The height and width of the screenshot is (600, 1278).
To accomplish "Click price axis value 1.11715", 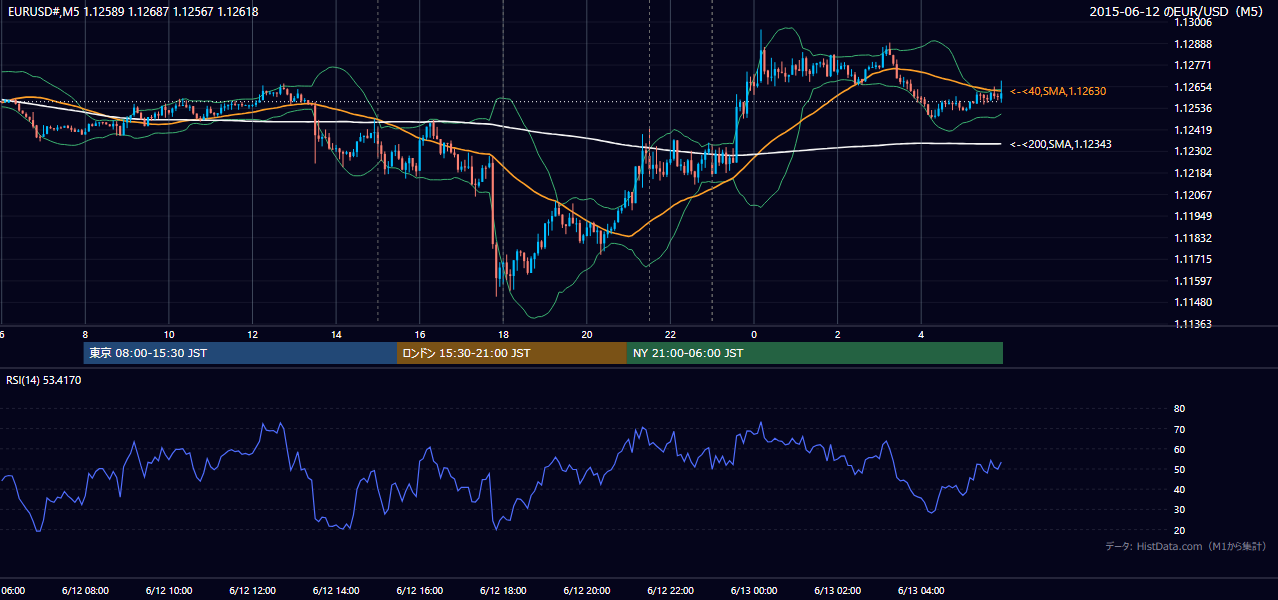I will point(1192,259).
